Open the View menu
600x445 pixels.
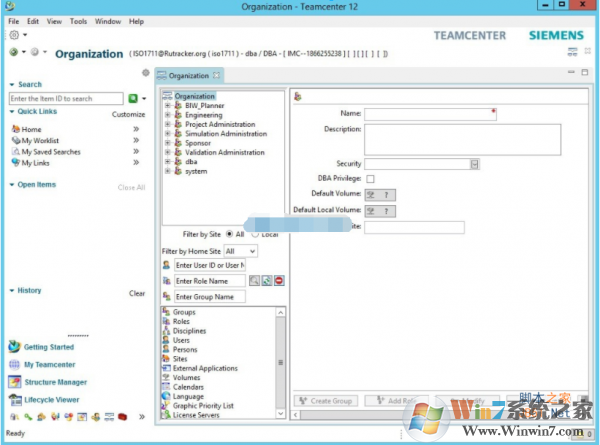(x=54, y=21)
